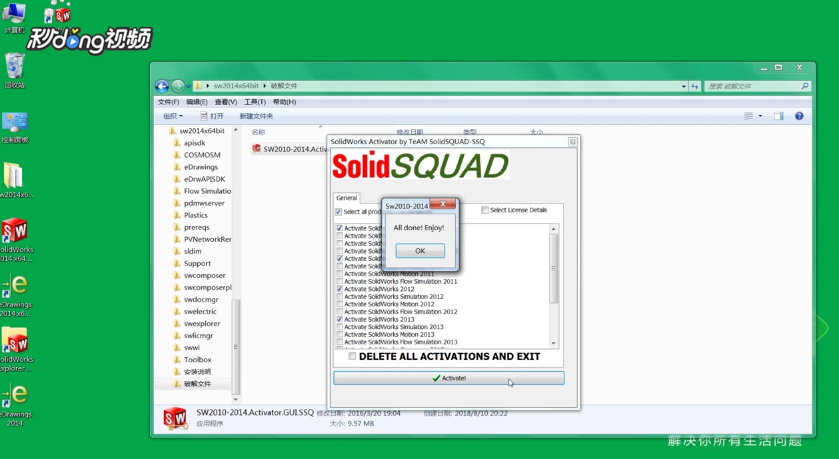The image size is (839, 459).
Task: Open eDrawings 2014 x64 desktop shortcut
Action: pyautogui.click(x=15, y=295)
